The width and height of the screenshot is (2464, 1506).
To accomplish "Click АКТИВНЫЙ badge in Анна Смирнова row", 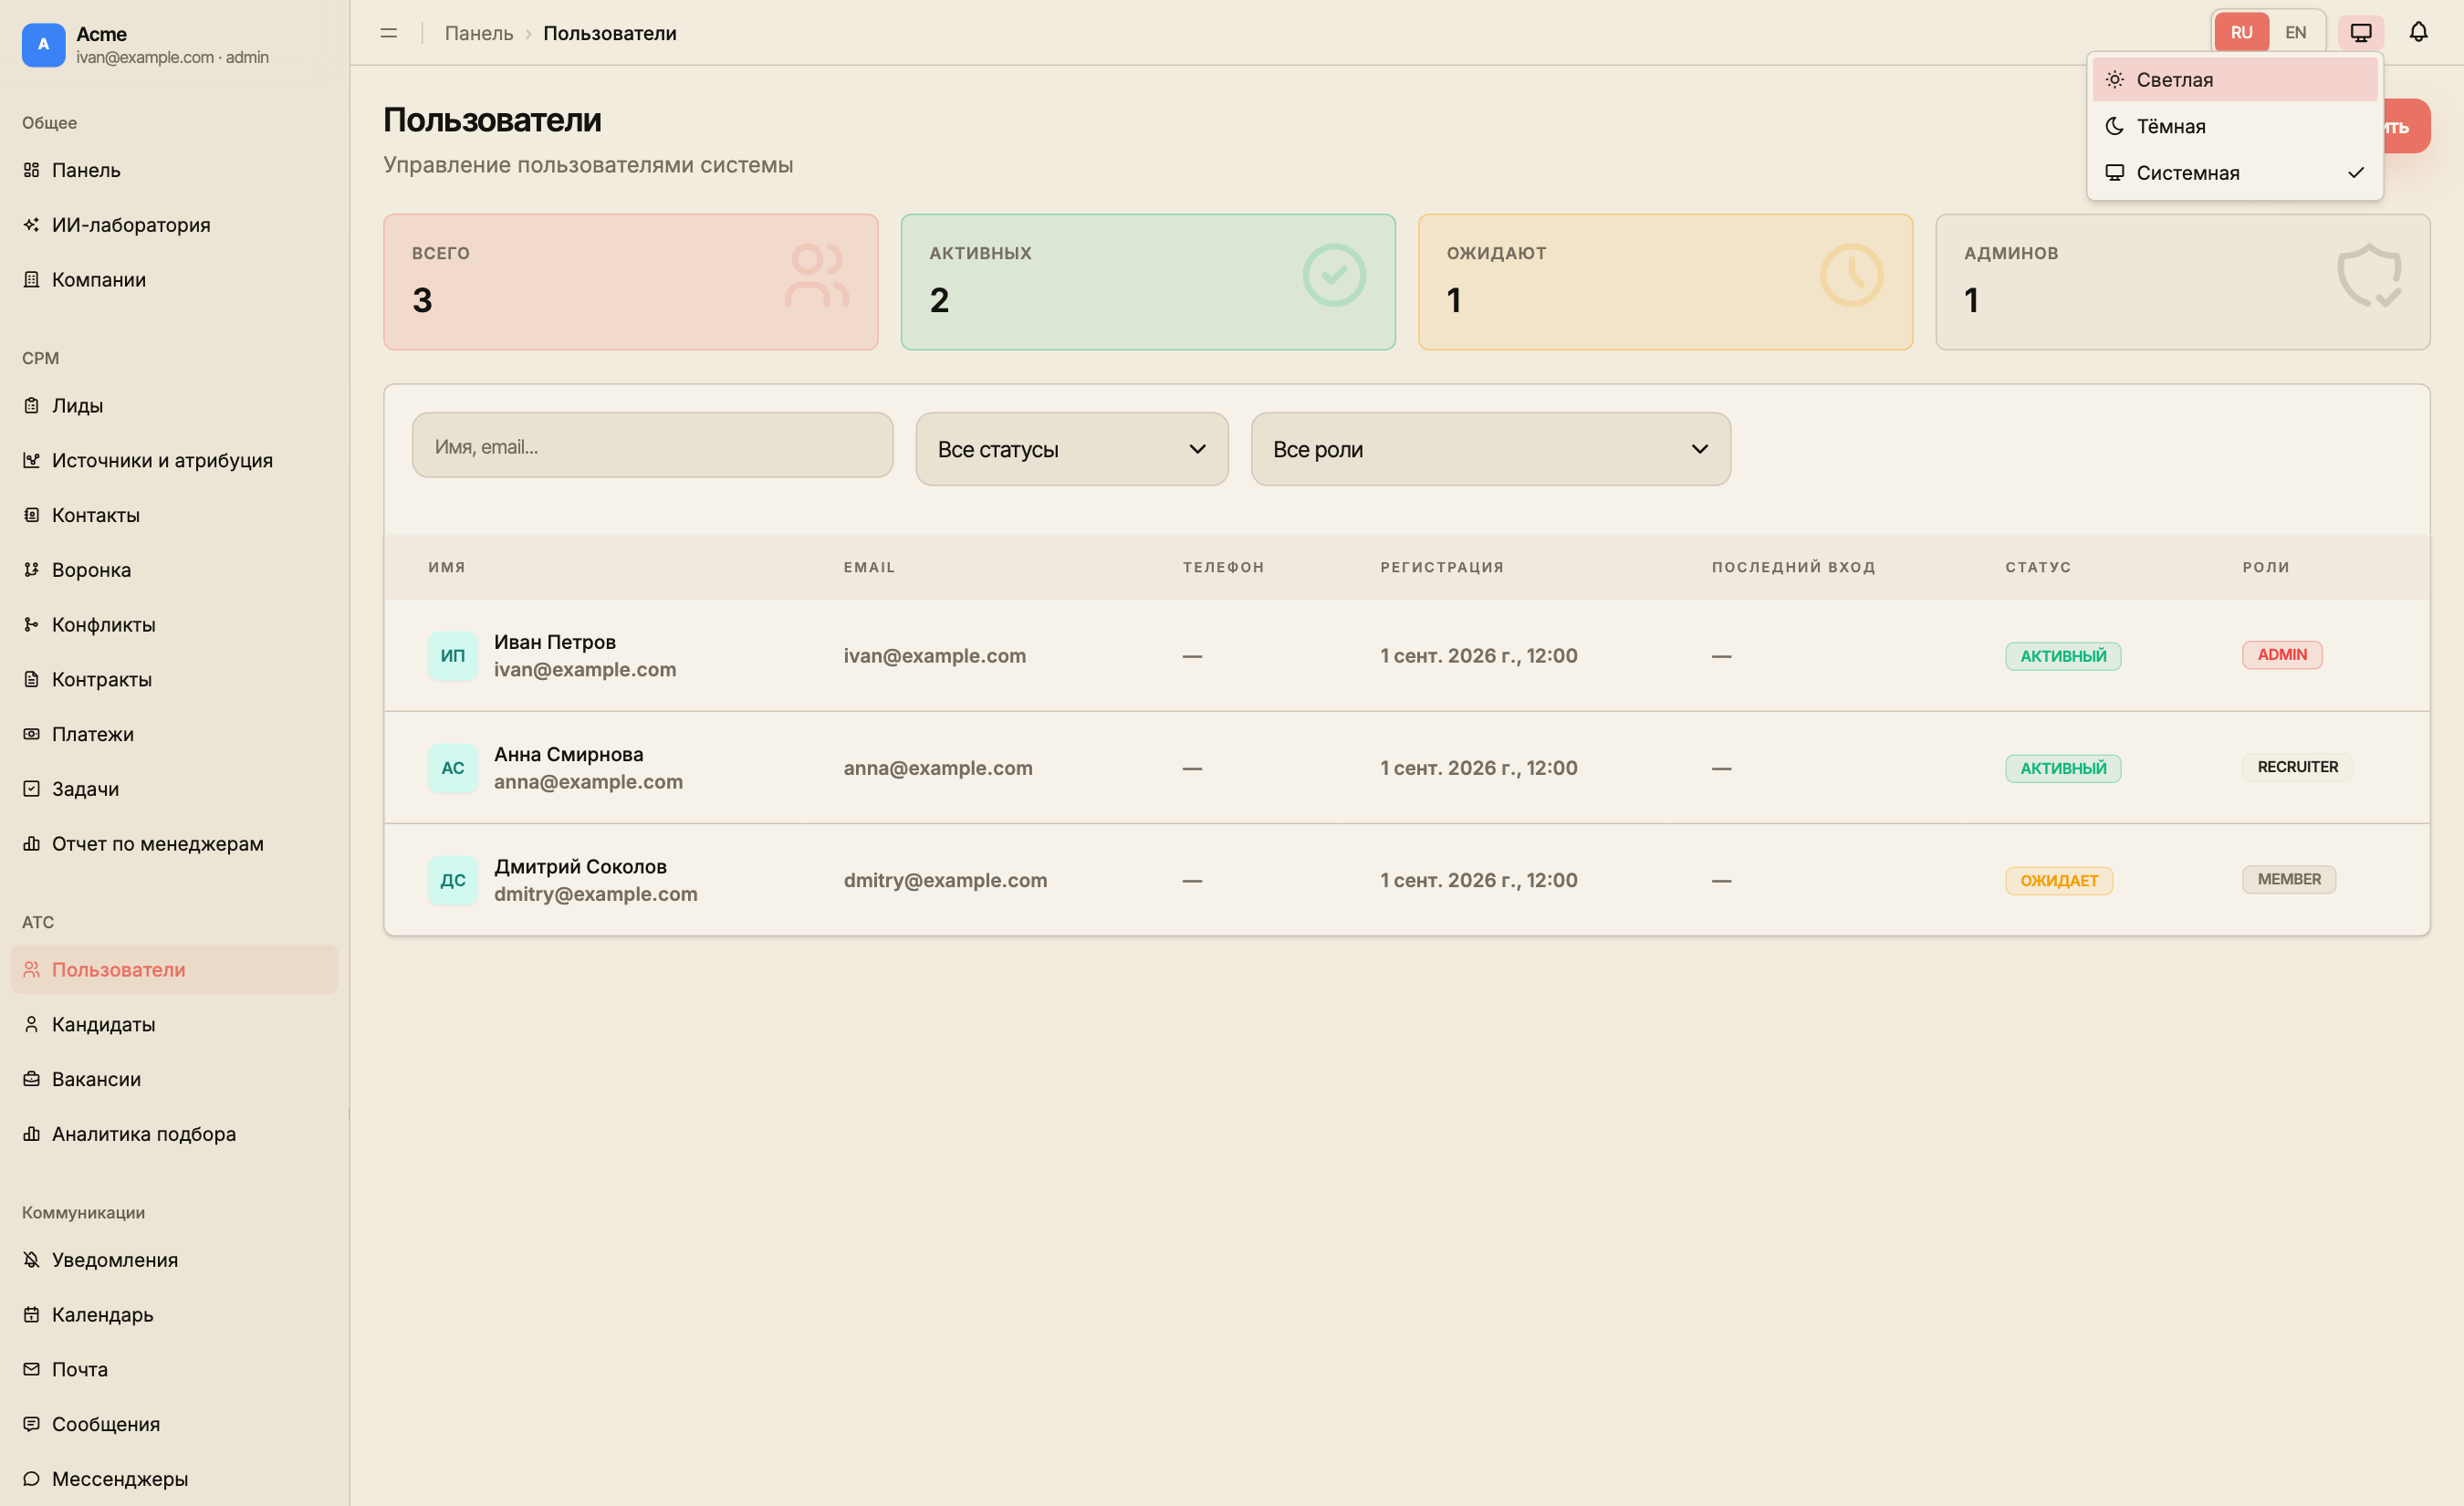I will tap(2063, 768).
